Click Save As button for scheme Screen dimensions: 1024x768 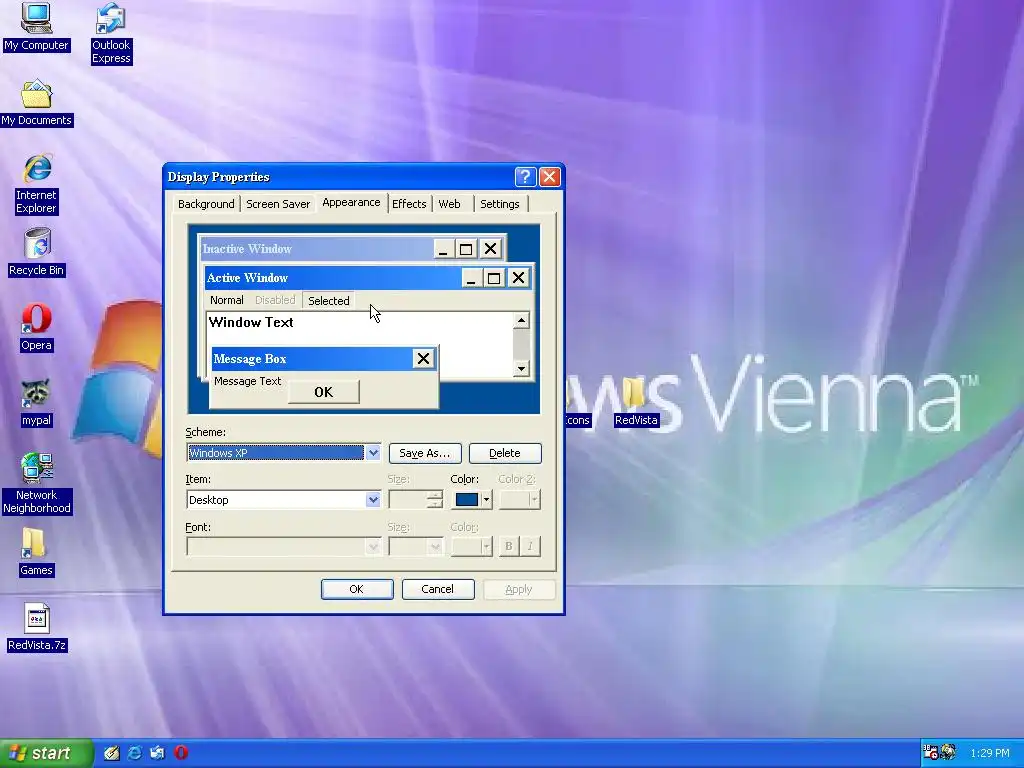tap(425, 453)
